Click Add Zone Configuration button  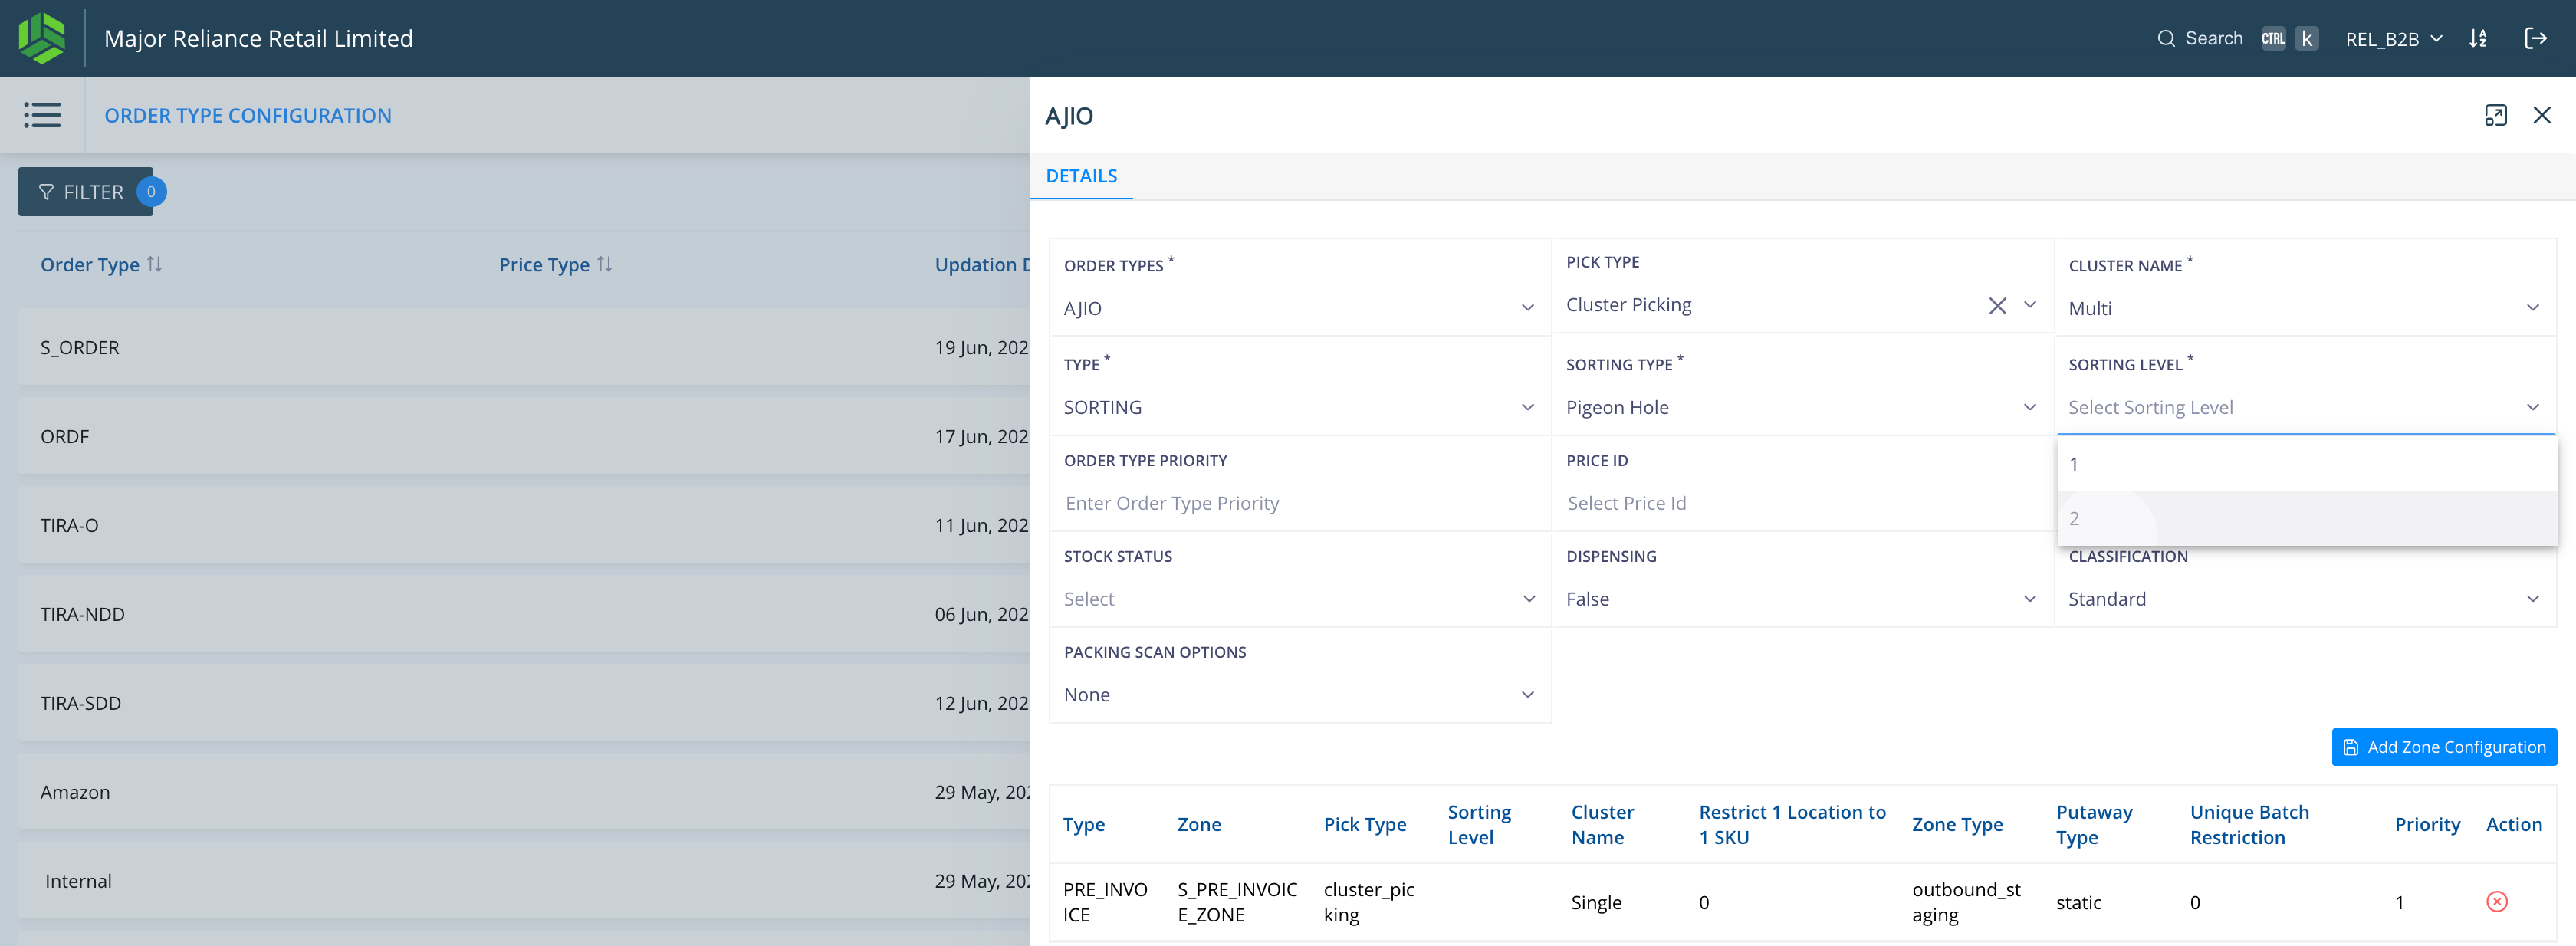tap(2444, 747)
